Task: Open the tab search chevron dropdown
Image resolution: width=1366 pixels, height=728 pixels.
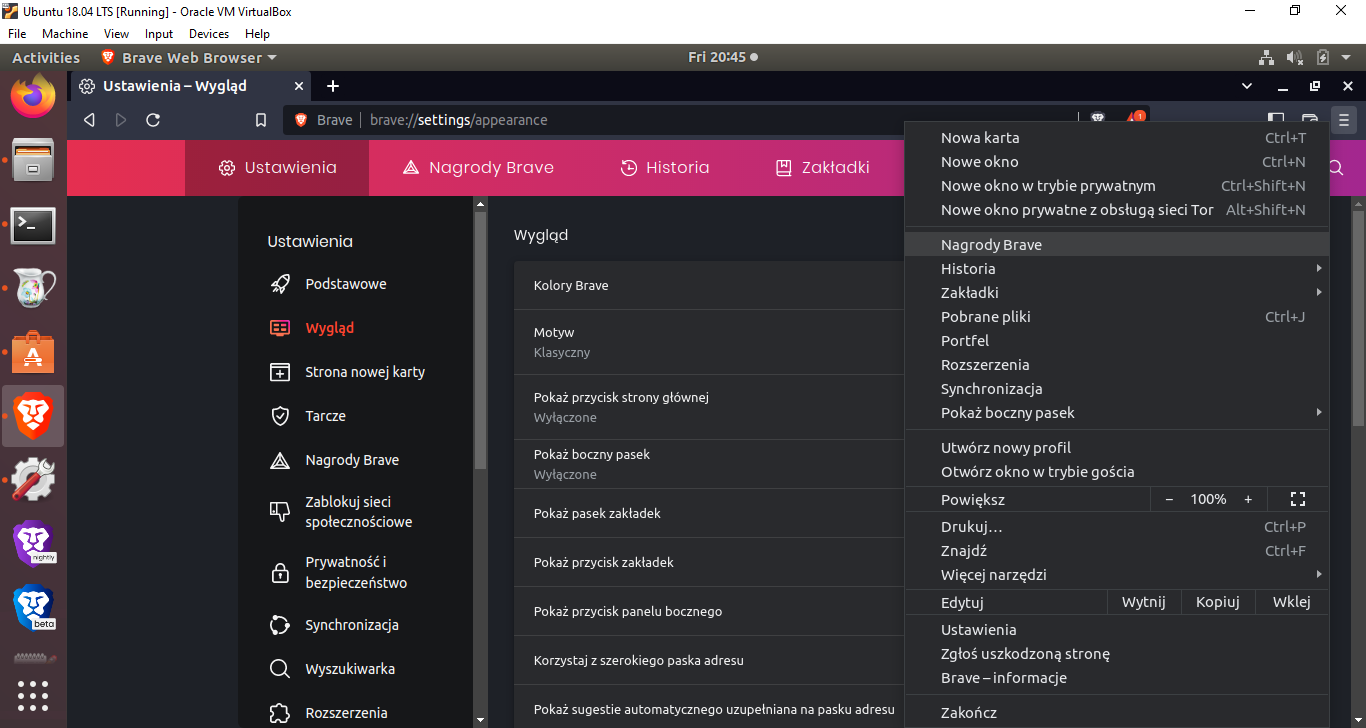Action: click(x=1247, y=86)
